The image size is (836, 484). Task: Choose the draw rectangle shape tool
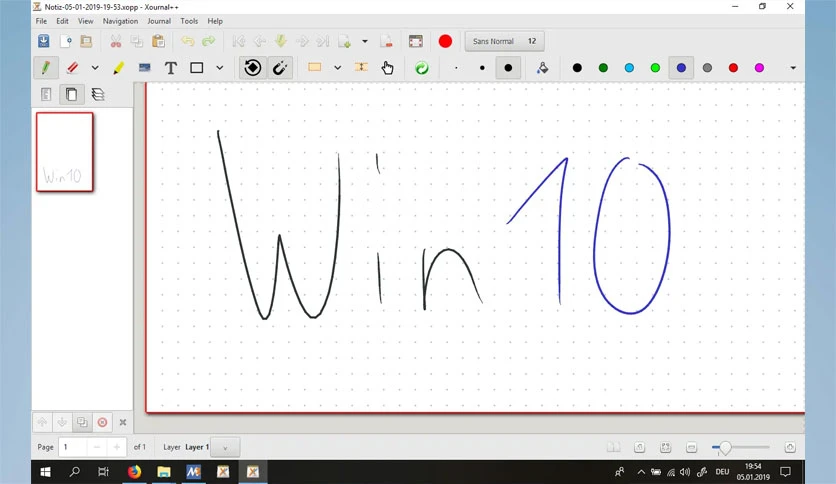197,68
